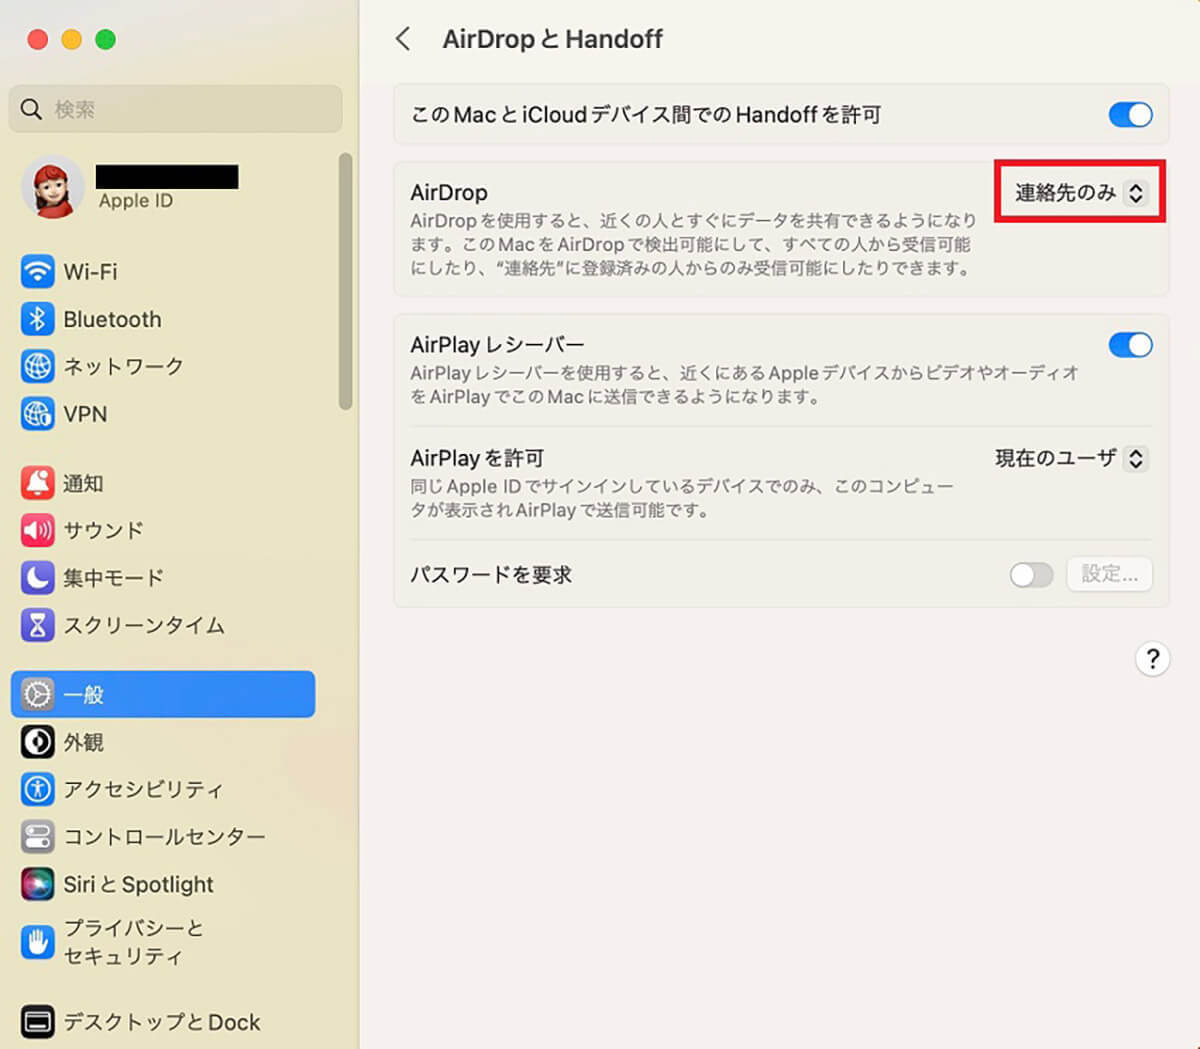Viewport: 1200px width, 1049px height.
Task: Focus the 検索 search field
Action: 176,108
